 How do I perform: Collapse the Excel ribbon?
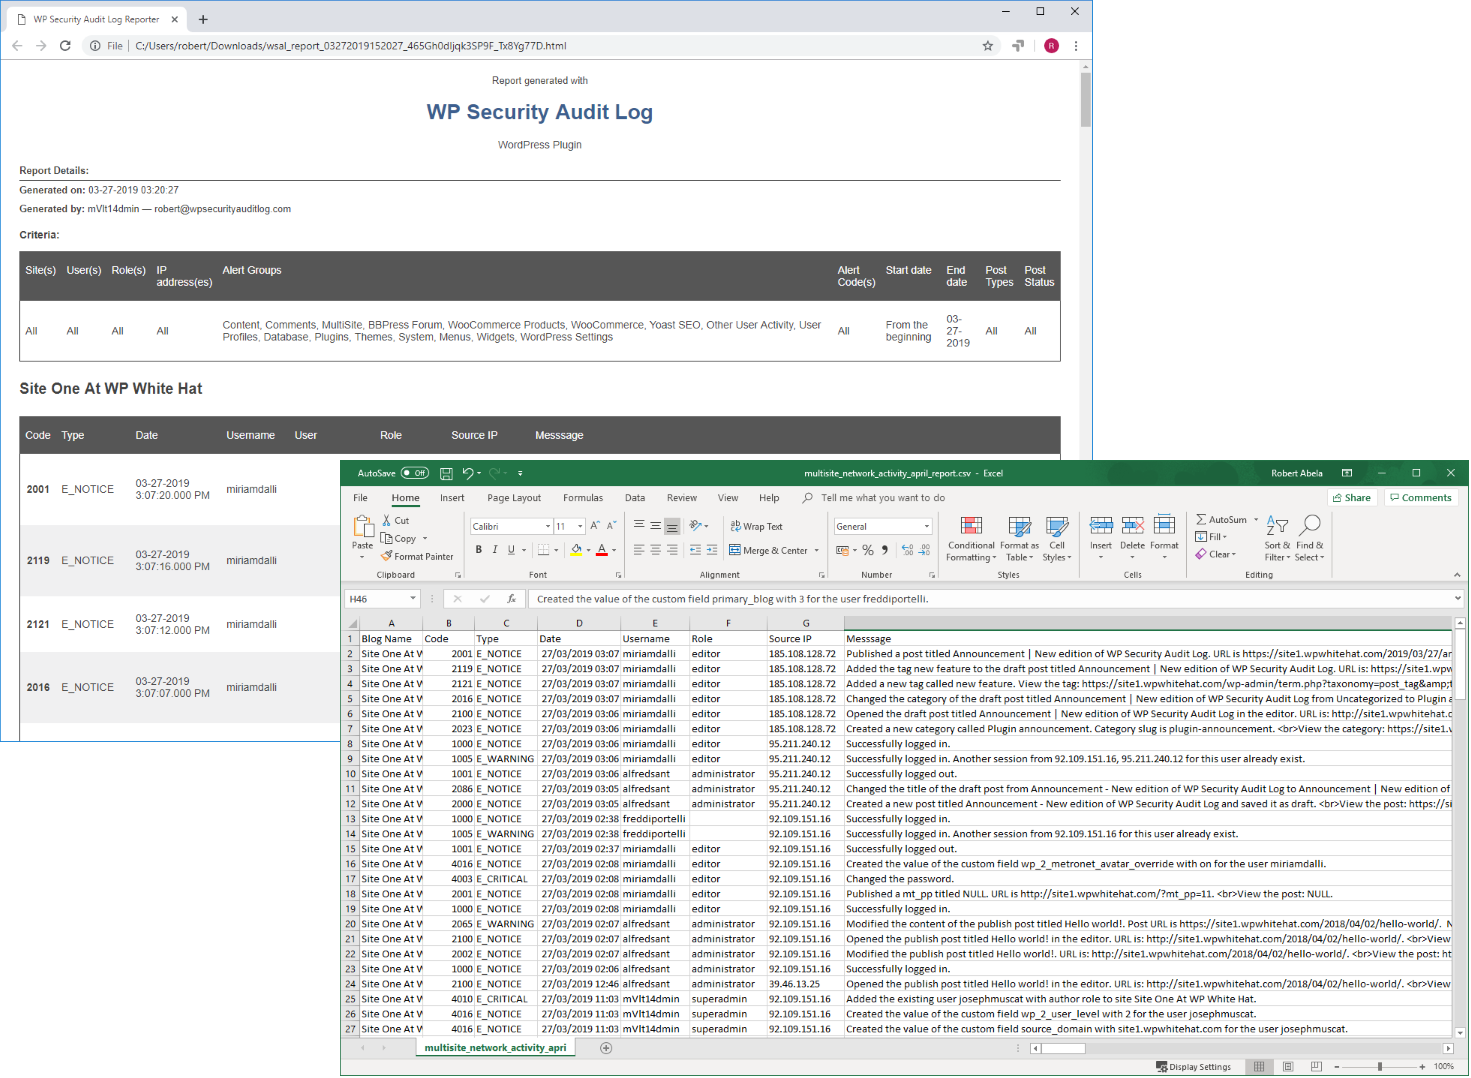coord(1457,575)
